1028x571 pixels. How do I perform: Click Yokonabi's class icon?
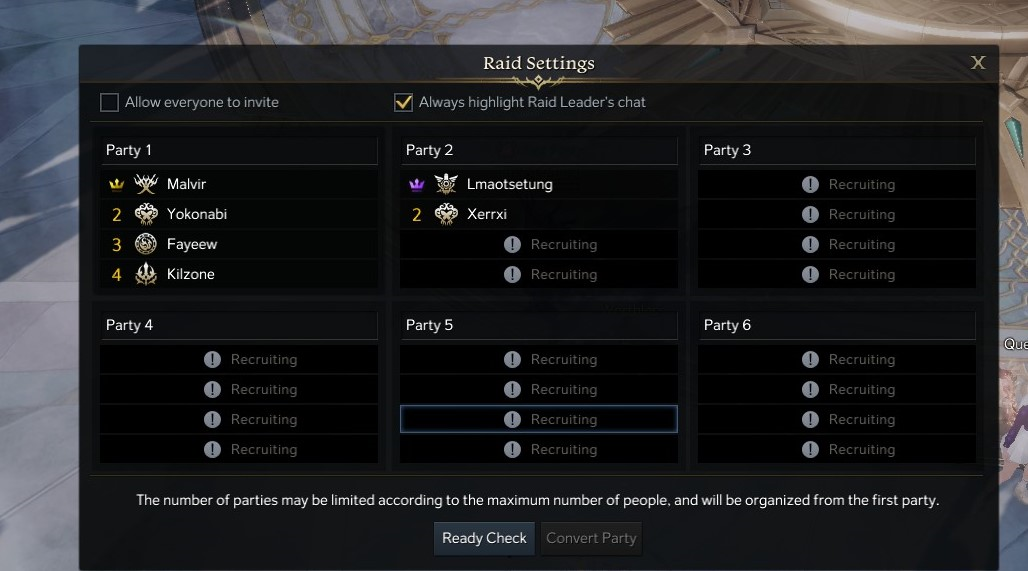tap(147, 214)
